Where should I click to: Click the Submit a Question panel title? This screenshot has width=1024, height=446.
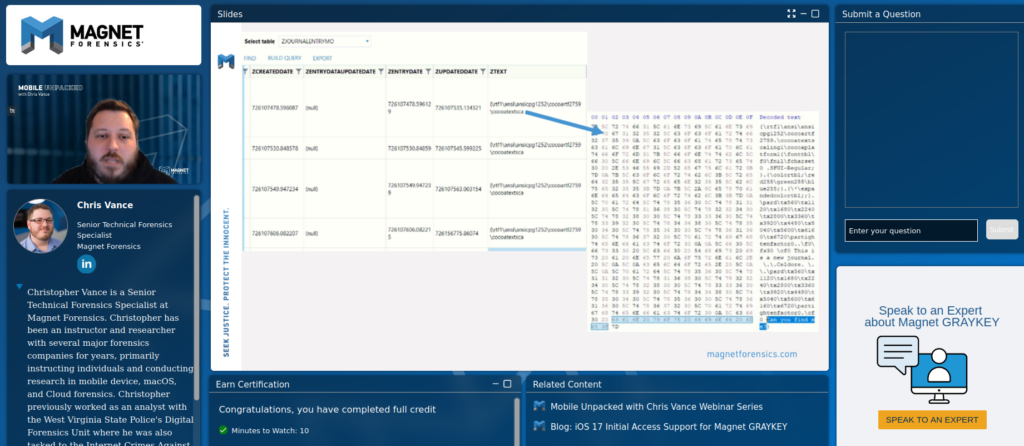[881, 14]
